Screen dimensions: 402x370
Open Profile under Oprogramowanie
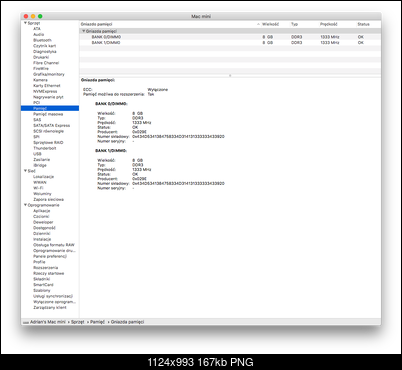pyautogui.click(x=39, y=262)
